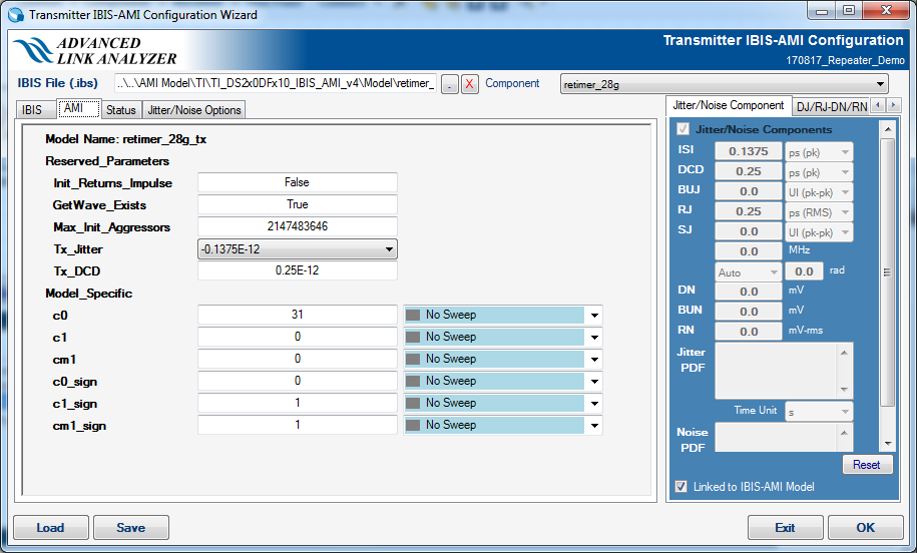Click the tab strip left scroll arrow

(x=877, y=105)
